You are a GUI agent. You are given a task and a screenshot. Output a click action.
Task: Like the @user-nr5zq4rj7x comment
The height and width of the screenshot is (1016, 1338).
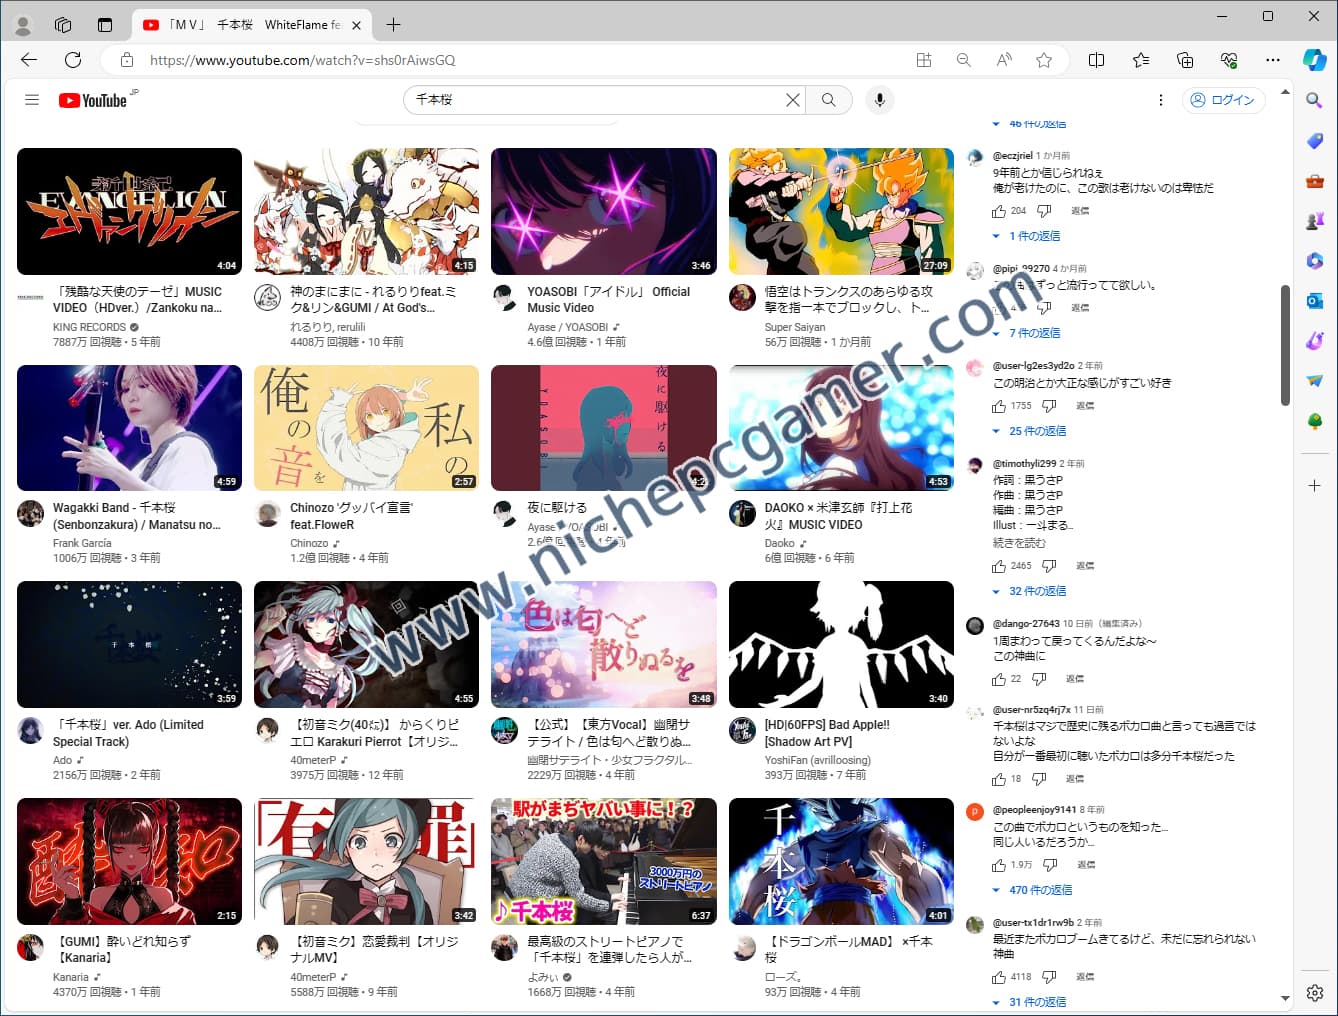click(x=999, y=779)
